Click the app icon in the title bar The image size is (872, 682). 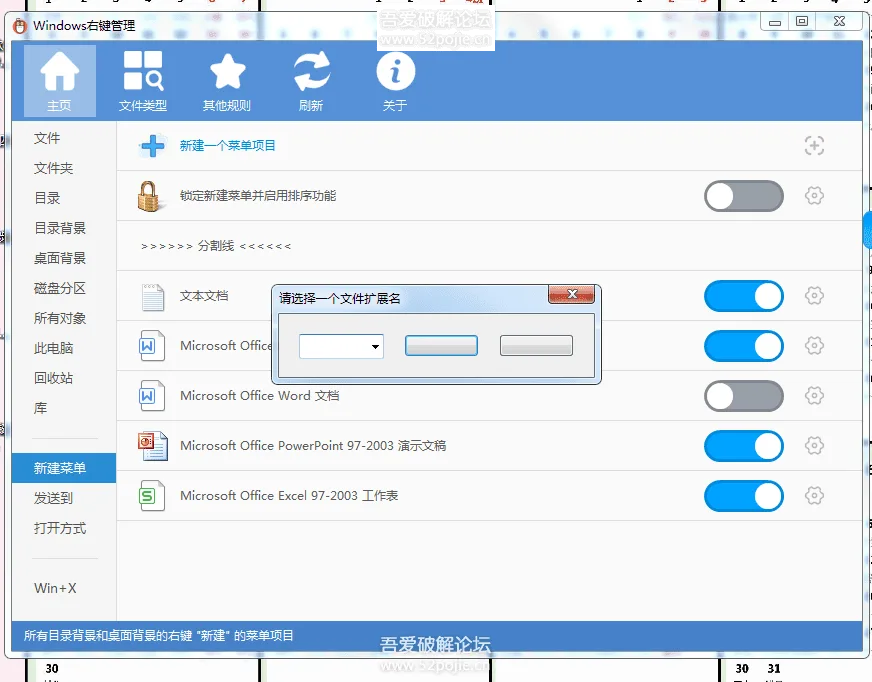[20, 26]
